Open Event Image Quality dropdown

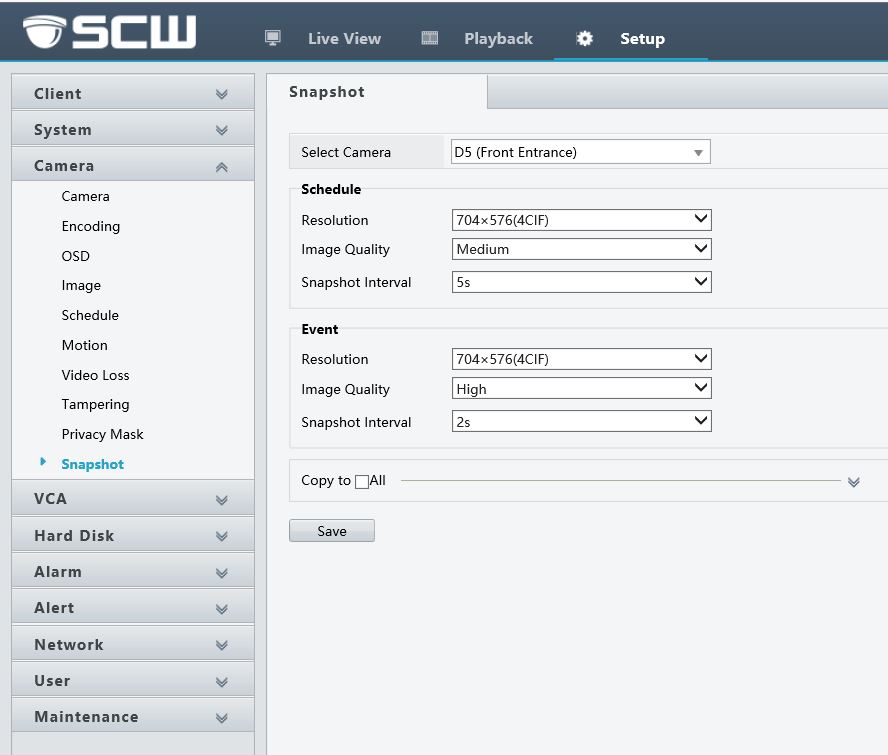[x=580, y=389]
